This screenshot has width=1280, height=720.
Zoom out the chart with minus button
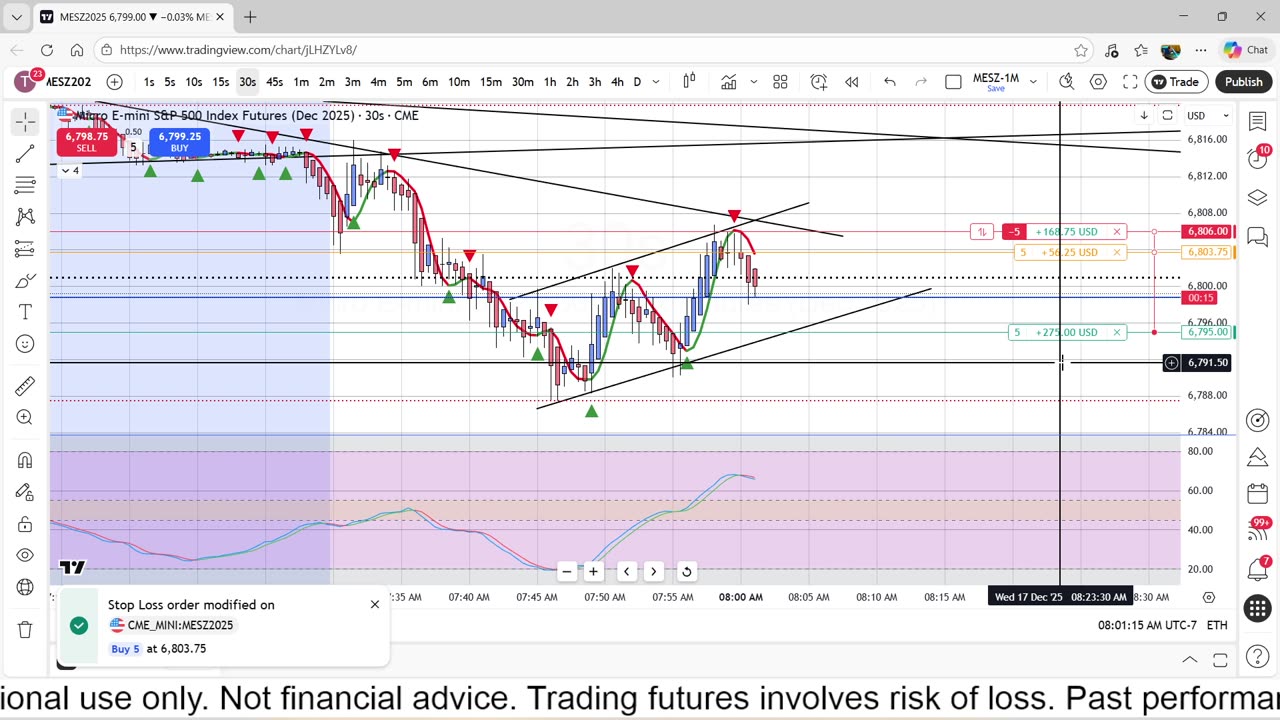click(x=567, y=571)
